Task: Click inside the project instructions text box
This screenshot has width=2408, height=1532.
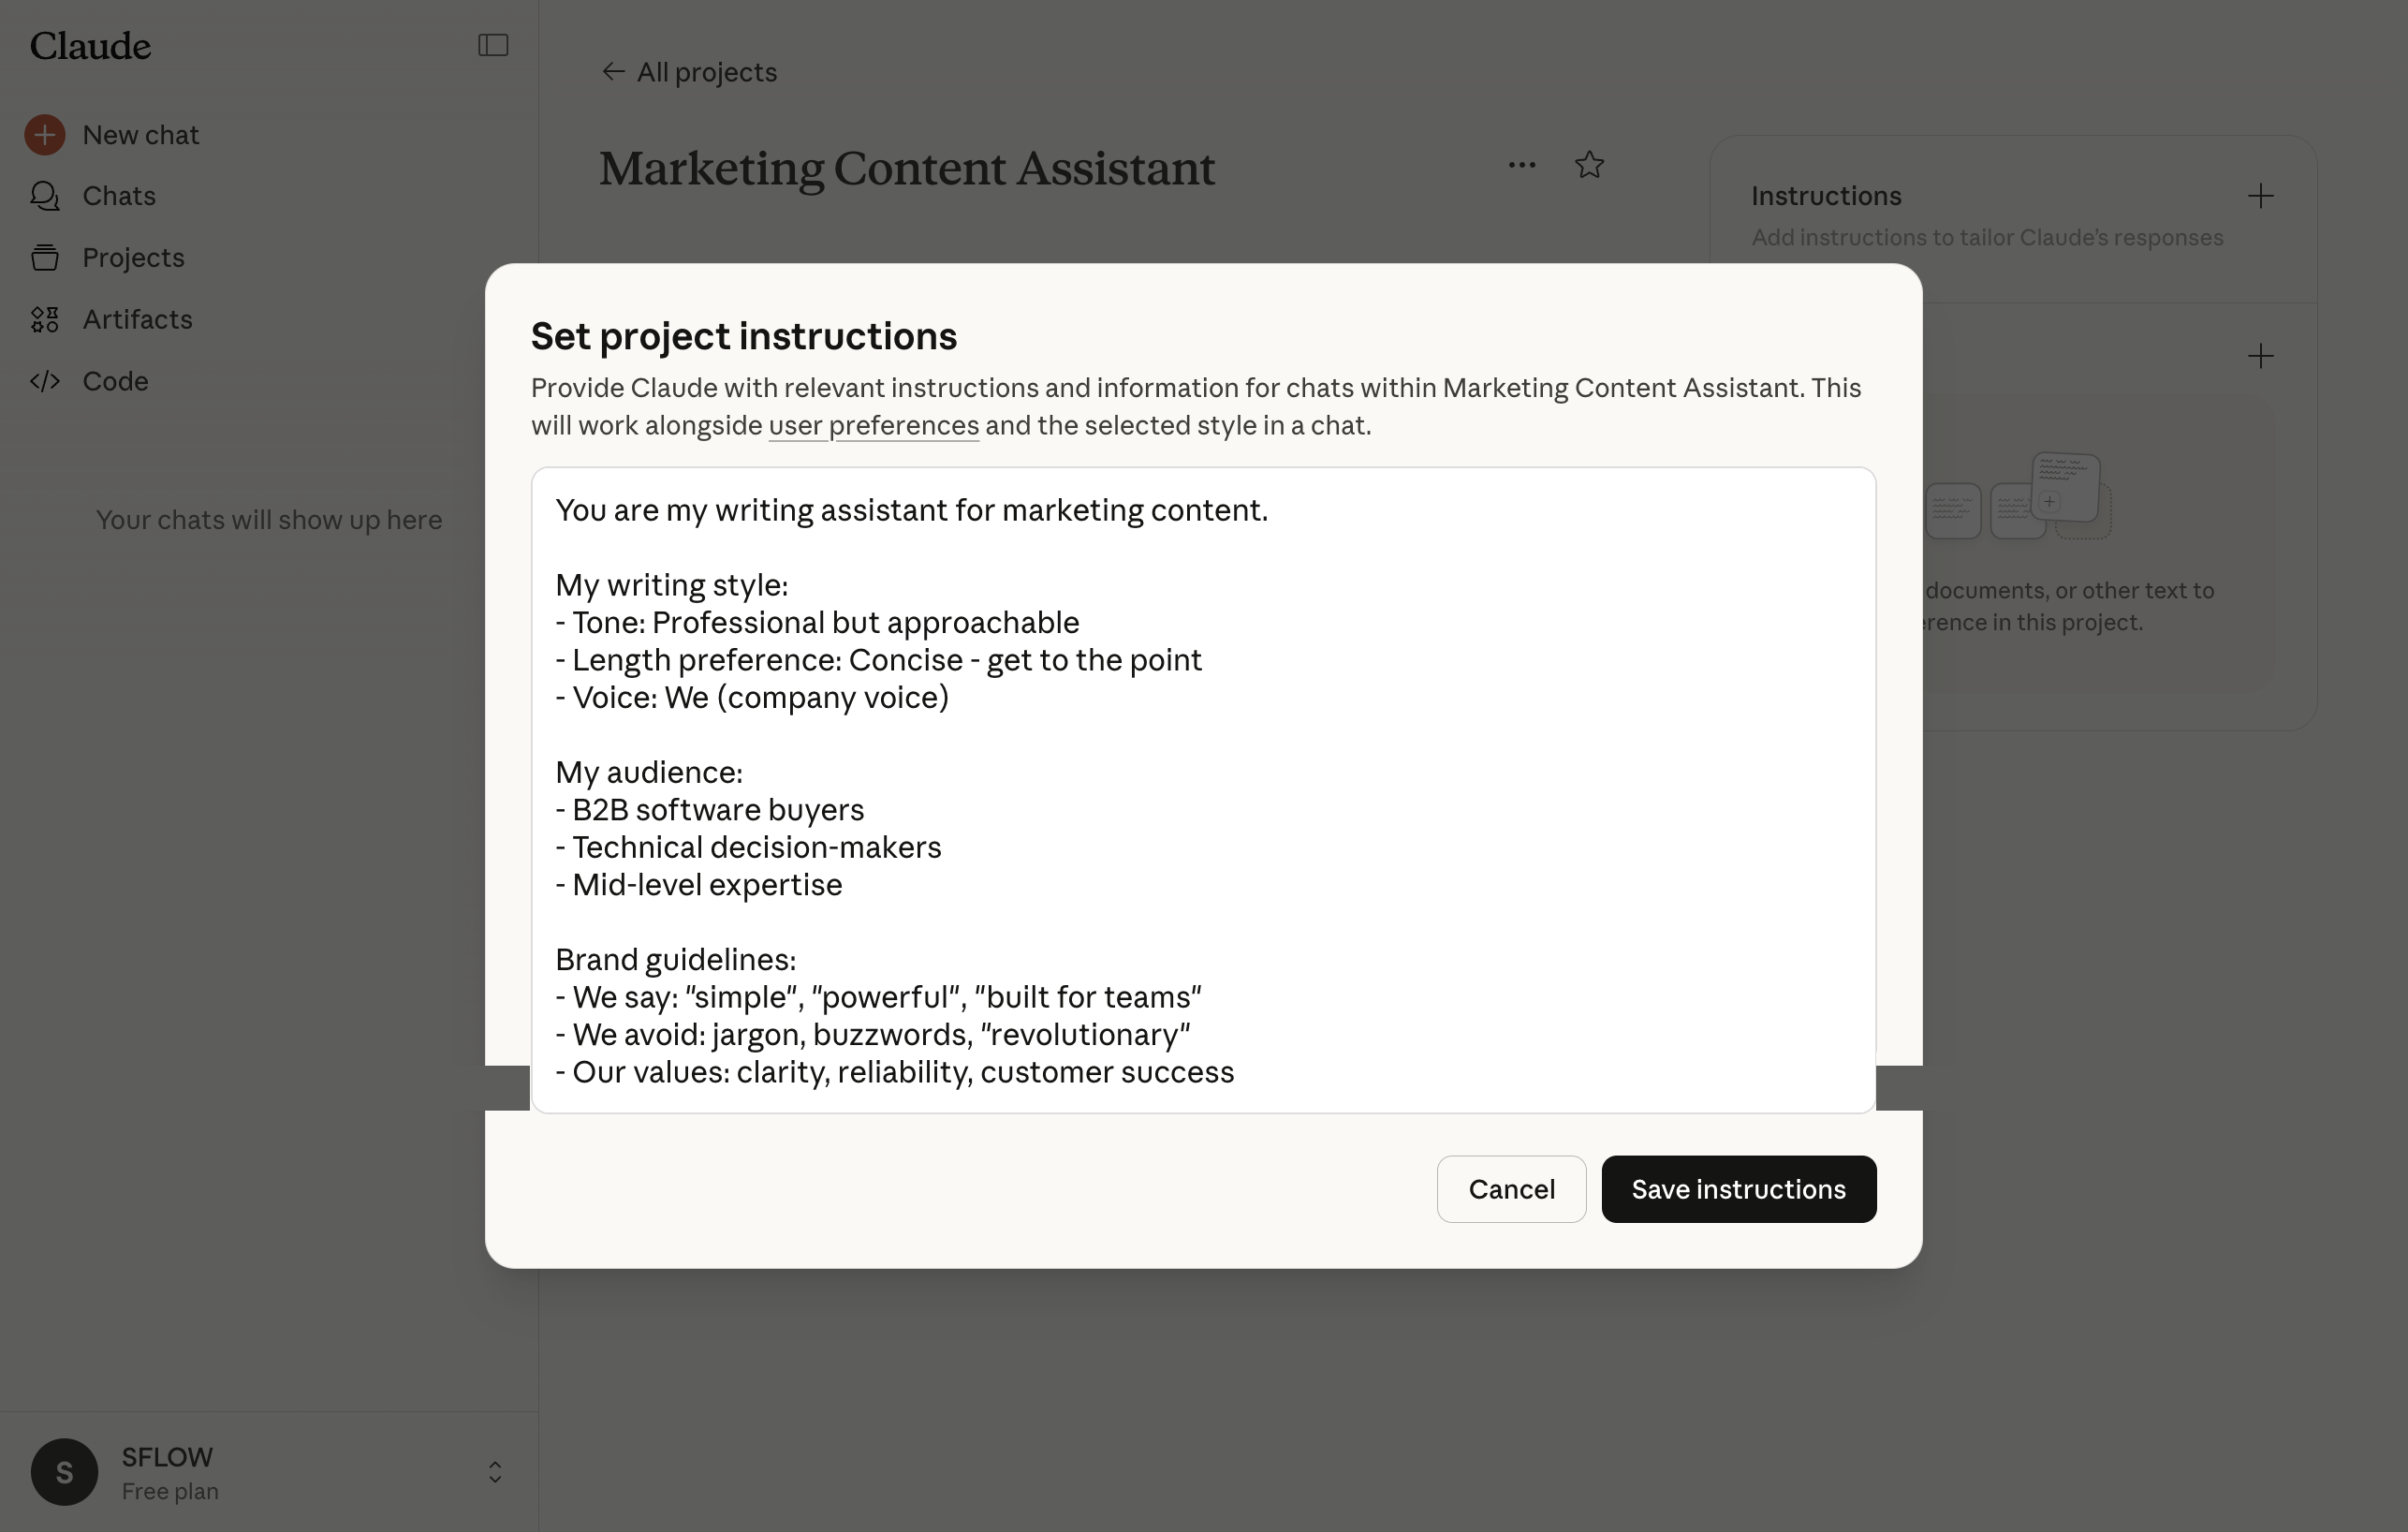Action: tap(1203, 789)
